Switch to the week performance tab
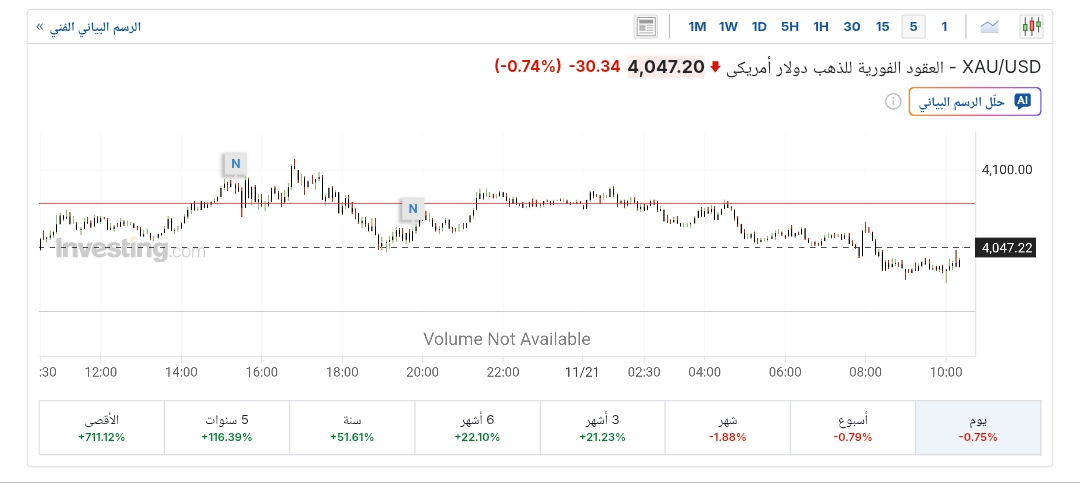Viewport: 1080px width, 483px height. tap(852, 428)
